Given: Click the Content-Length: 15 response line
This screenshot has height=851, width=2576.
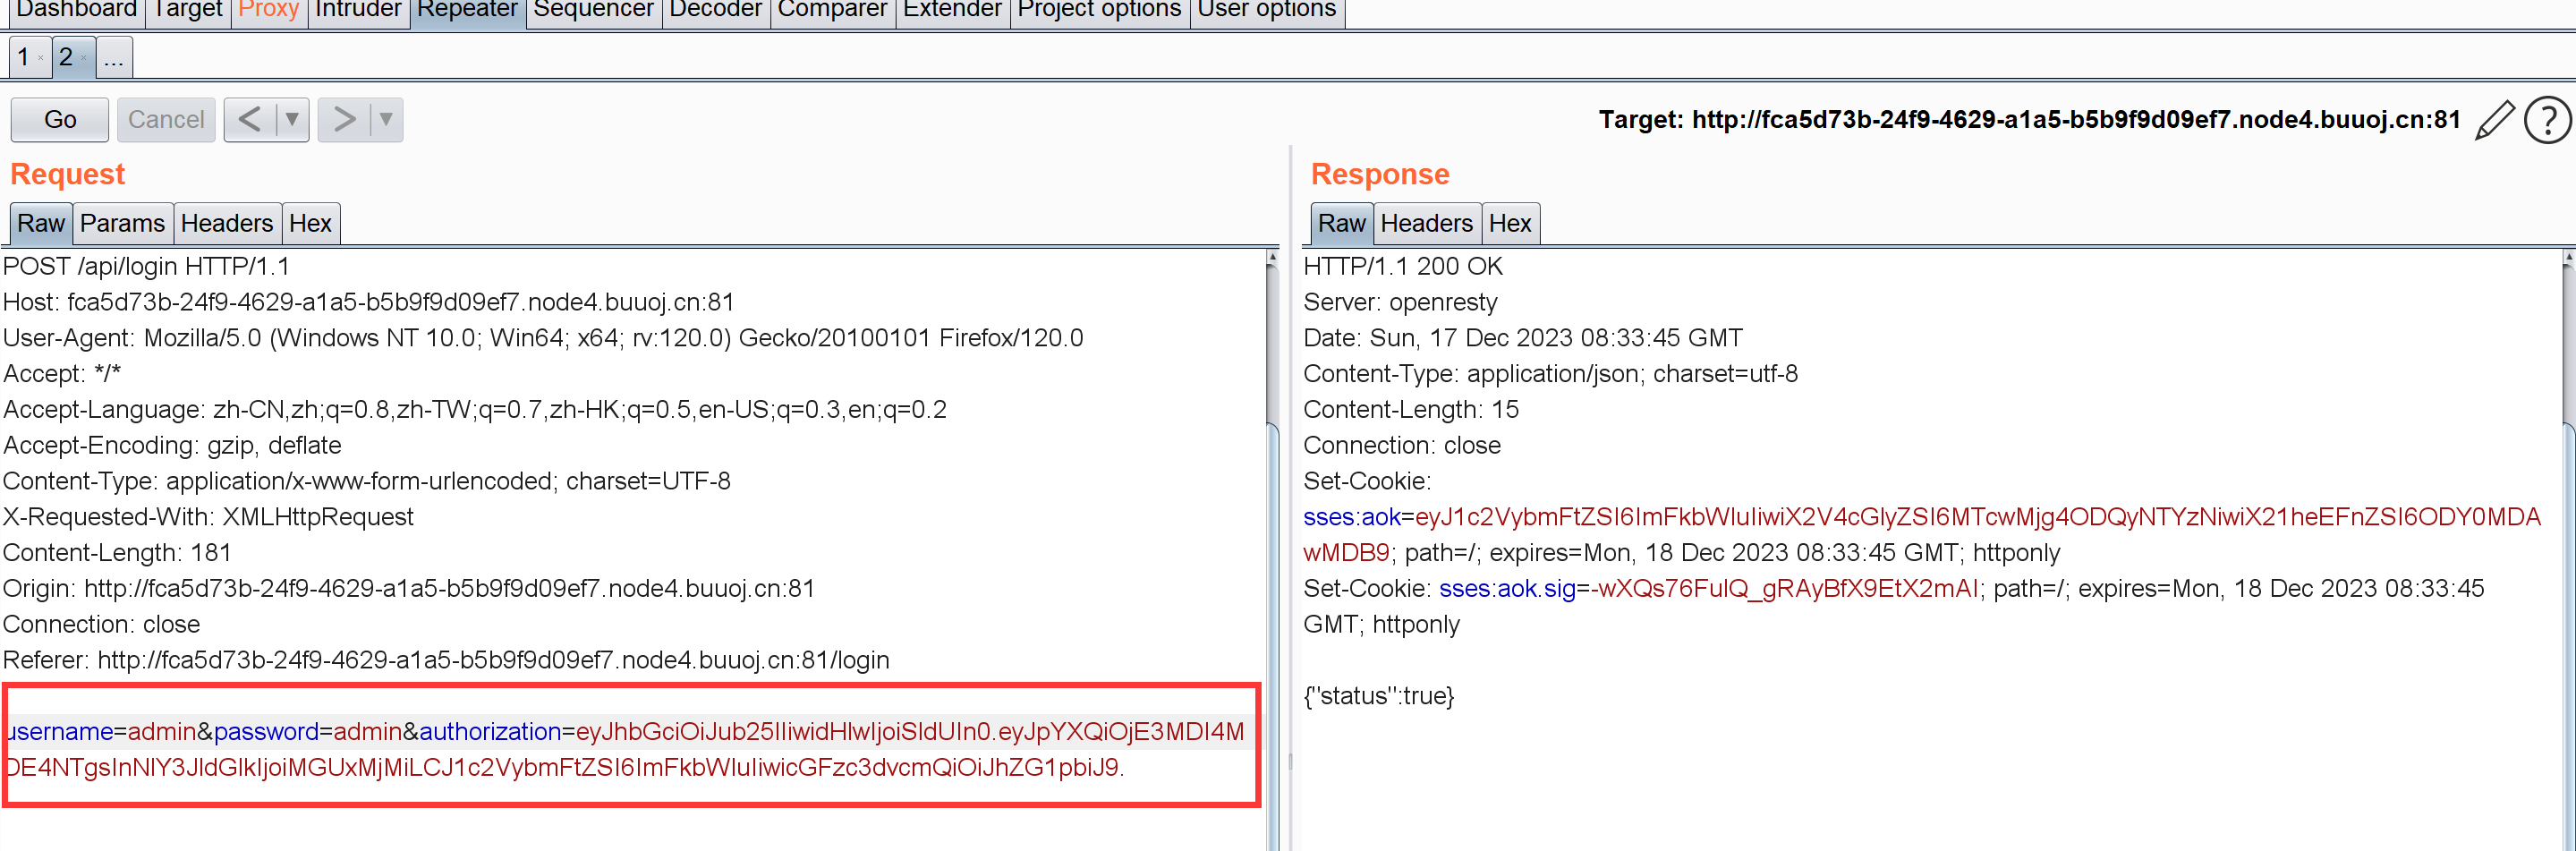Looking at the screenshot, I should (x=1411, y=410).
